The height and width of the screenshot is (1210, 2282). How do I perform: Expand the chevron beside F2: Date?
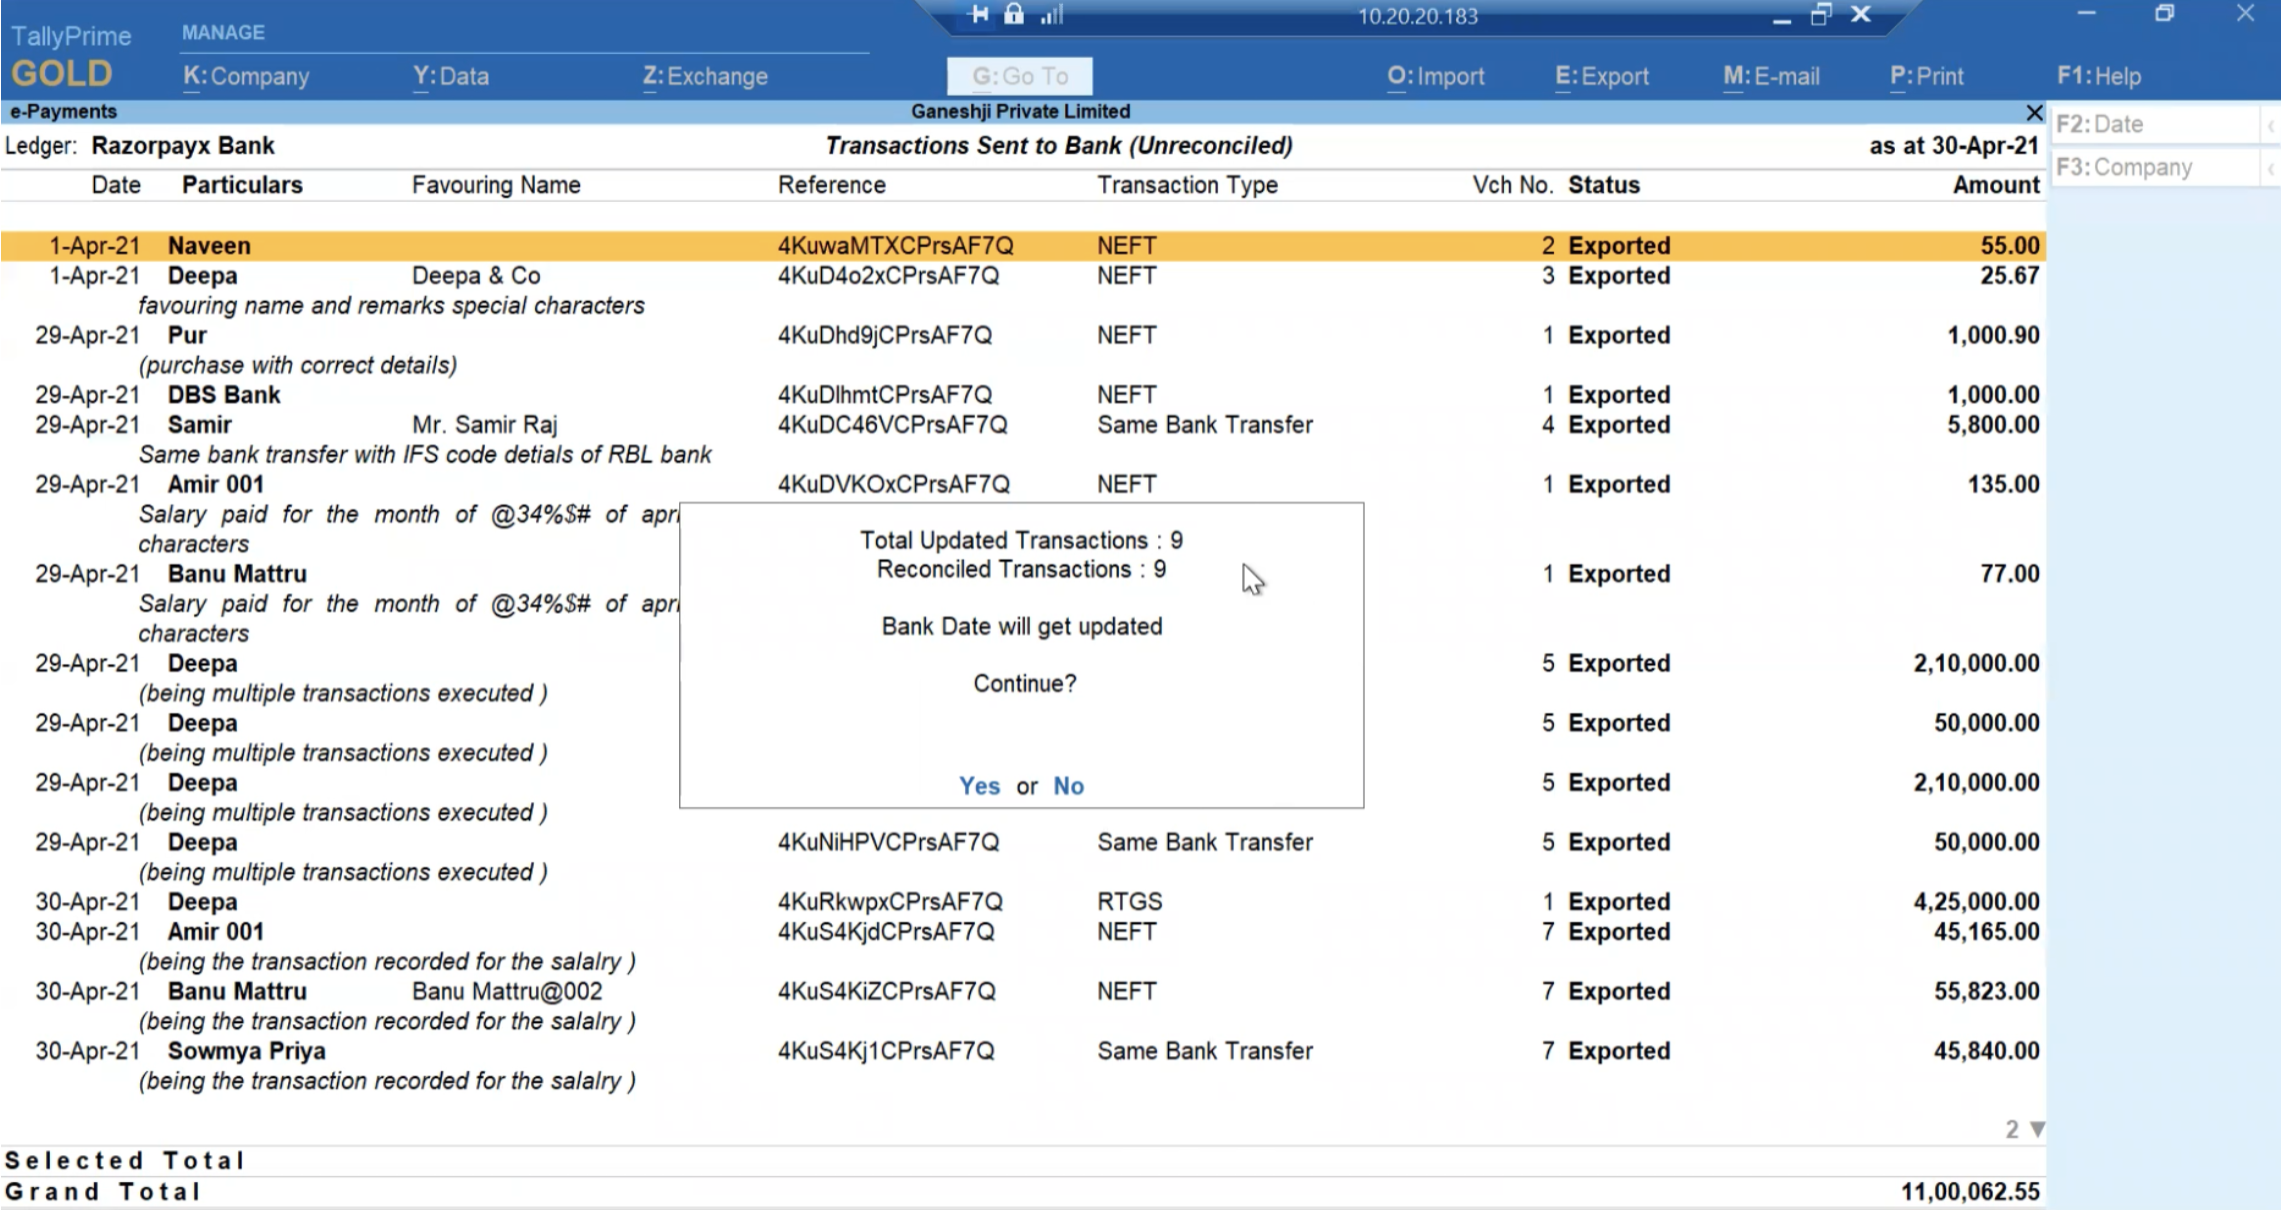(2271, 125)
